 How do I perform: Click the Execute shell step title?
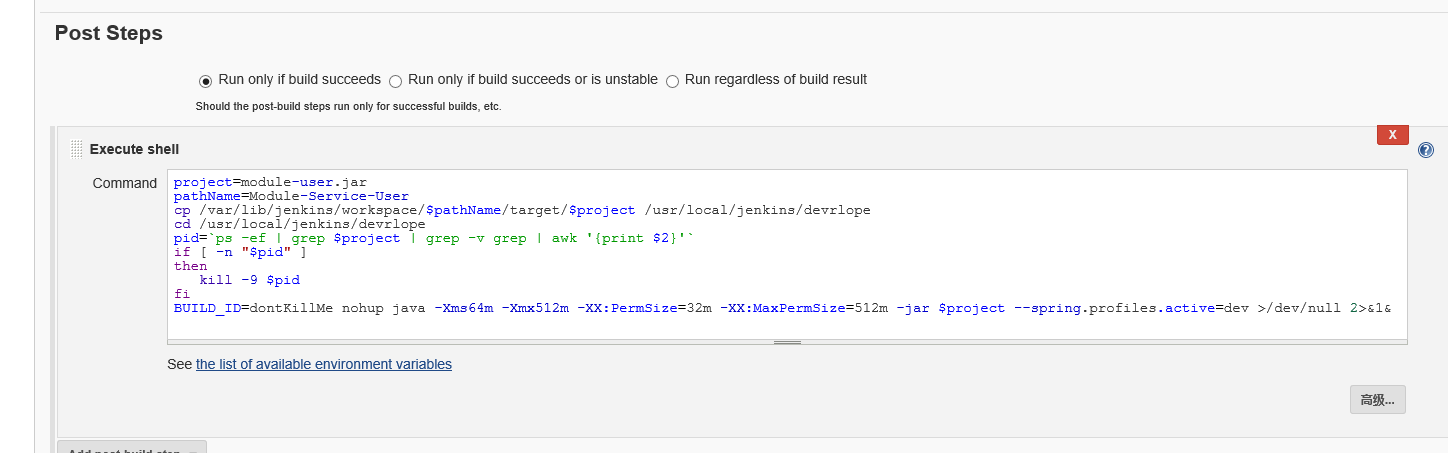tap(134, 149)
